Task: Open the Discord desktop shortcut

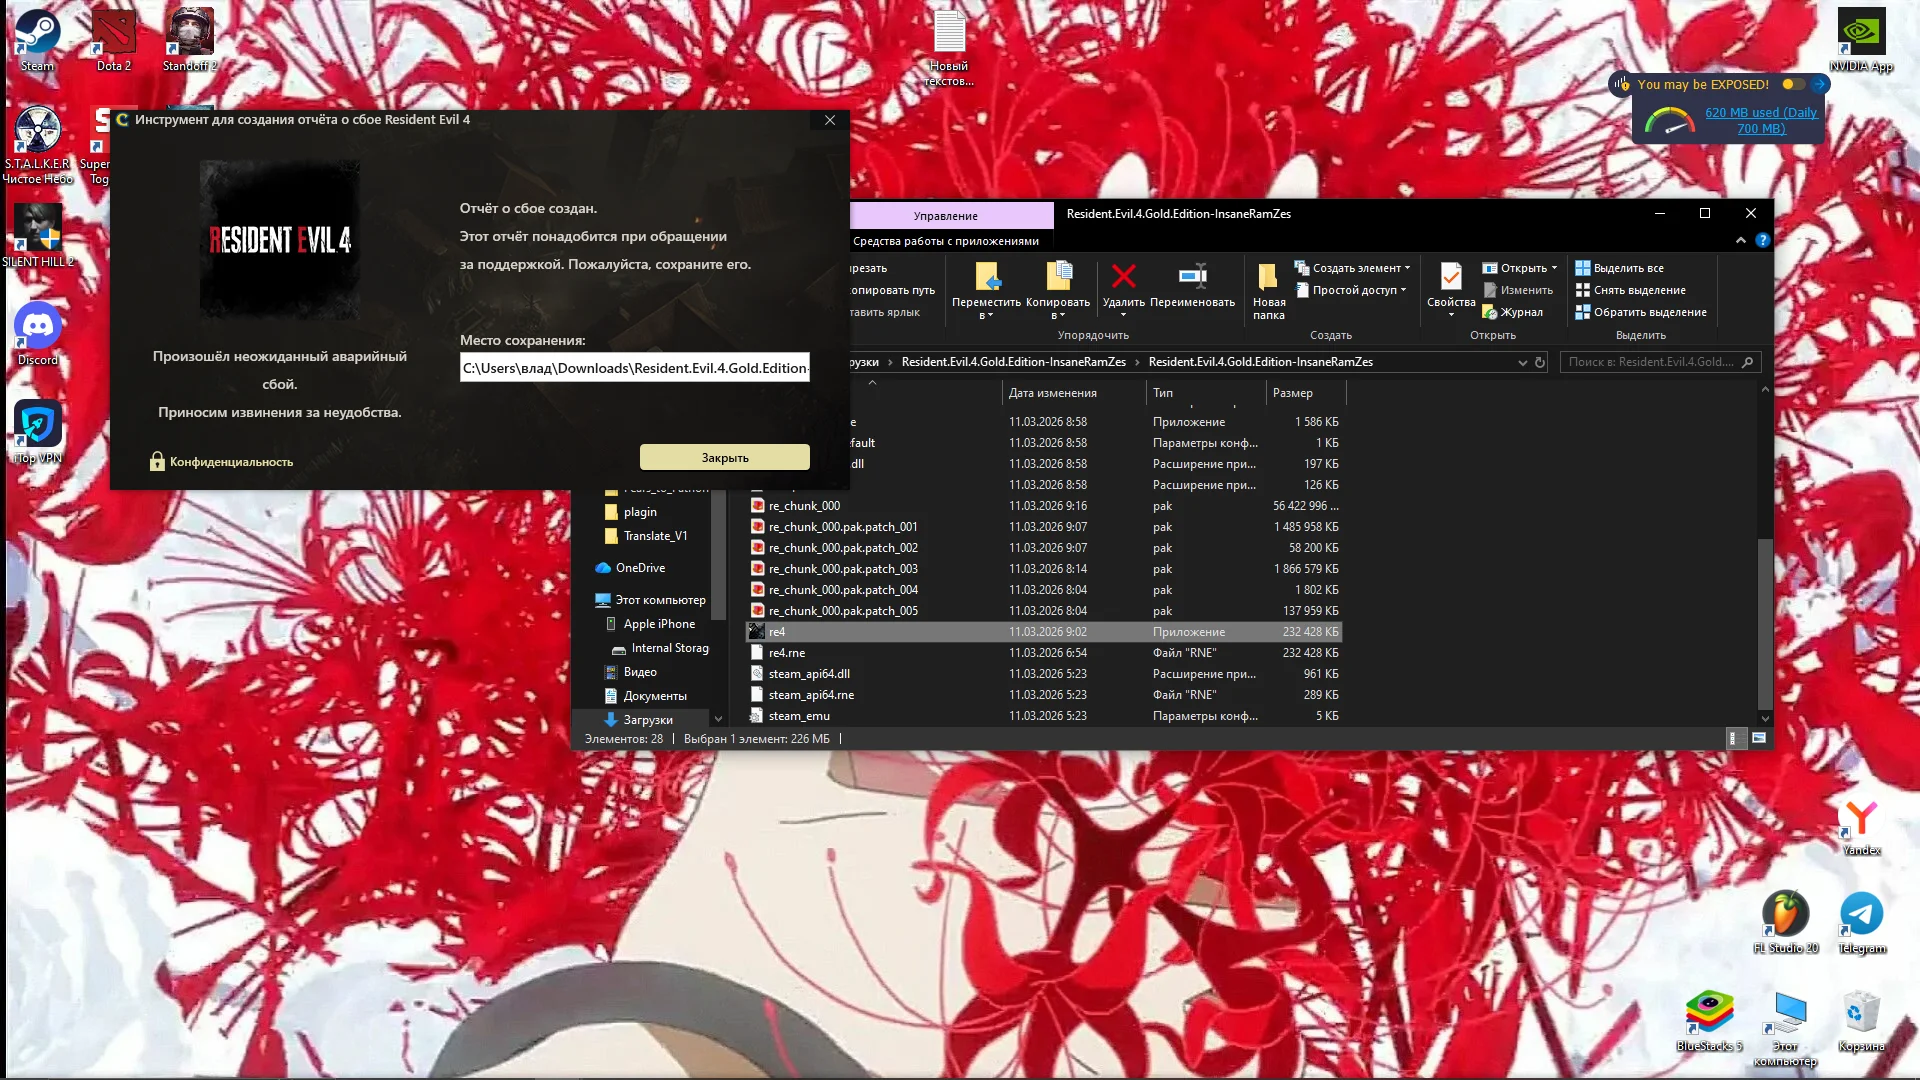Action: pyautogui.click(x=38, y=327)
